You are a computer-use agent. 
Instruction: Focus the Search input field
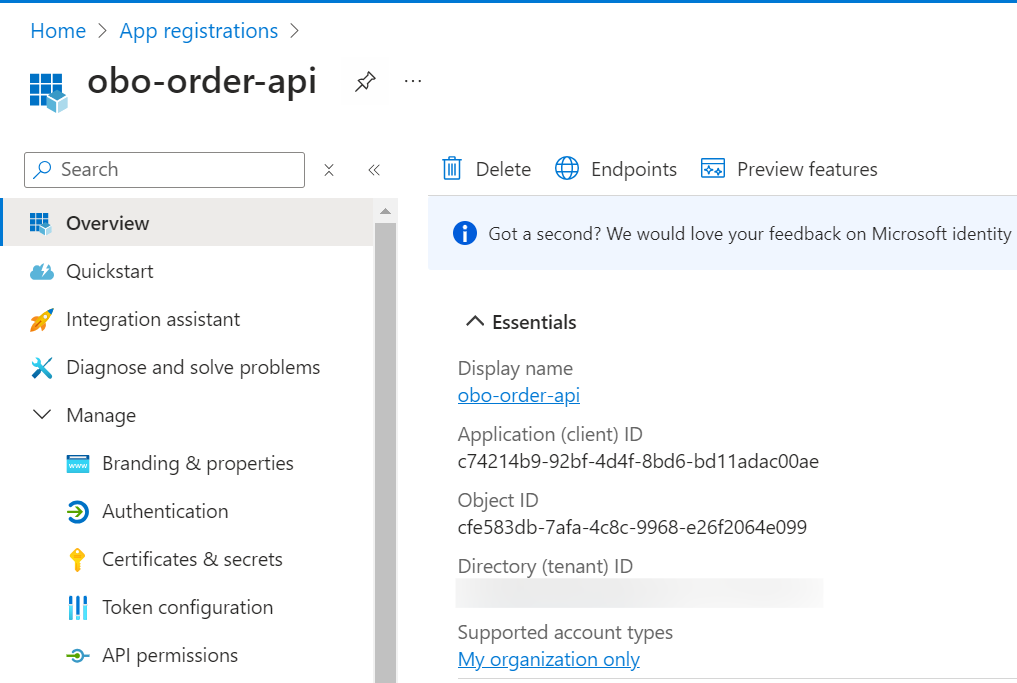pos(164,170)
